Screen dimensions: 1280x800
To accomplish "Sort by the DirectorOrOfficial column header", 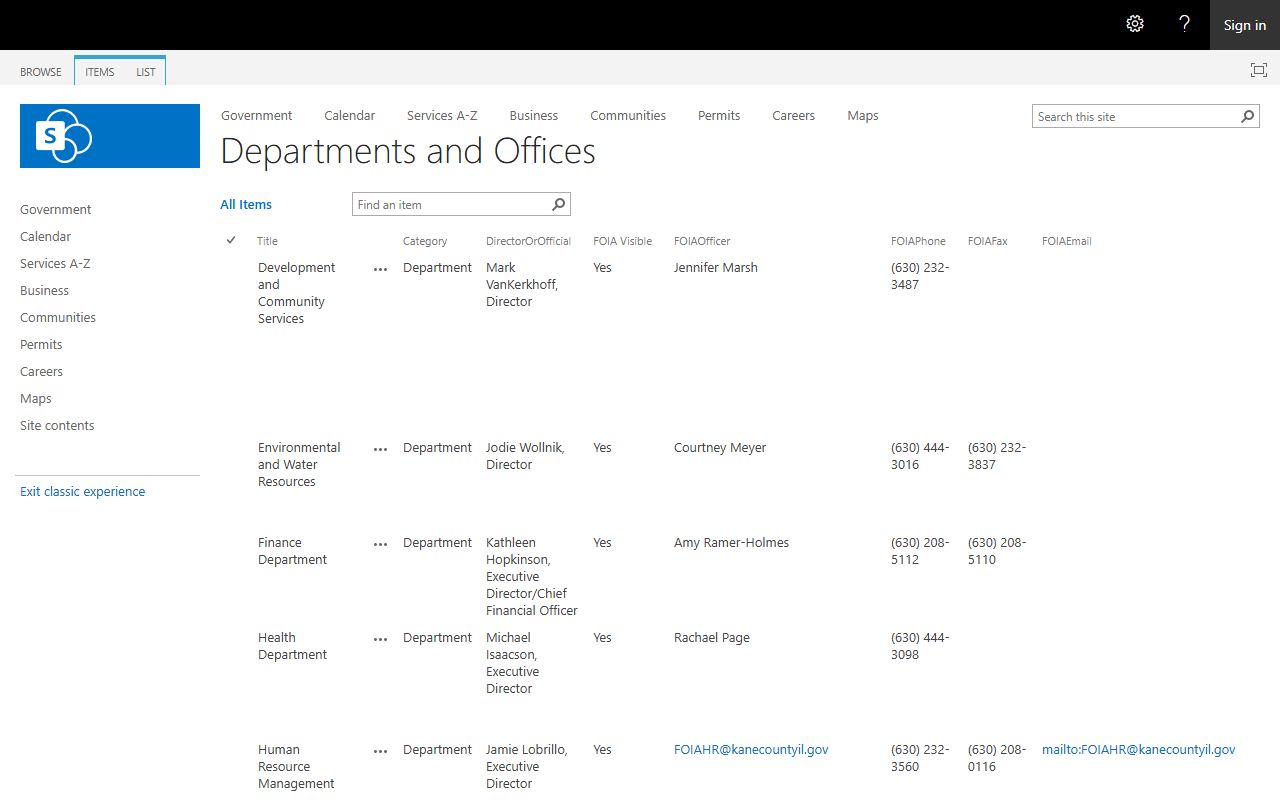I will pyautogui.click(x=528, y=241).
